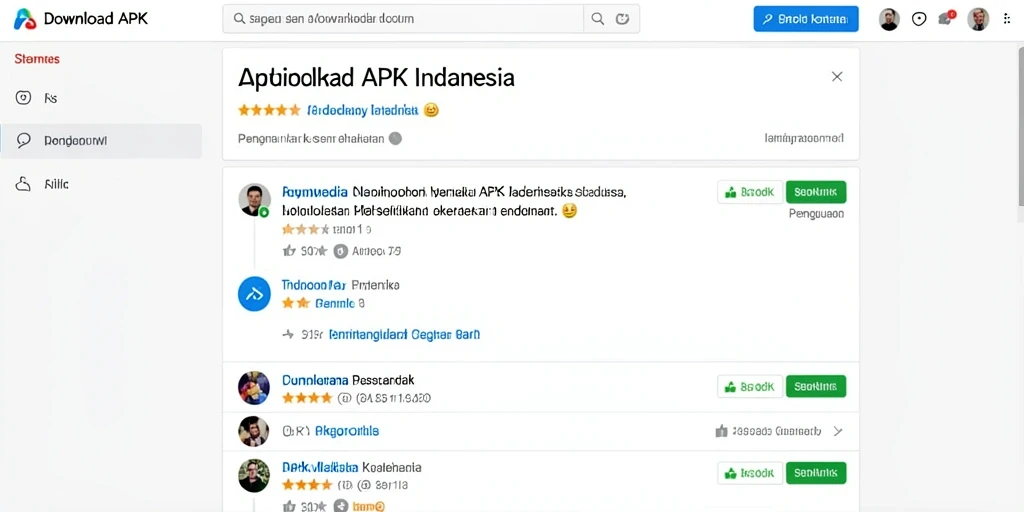Open Foymuedia reviewer's avatar

click(255, 200)
